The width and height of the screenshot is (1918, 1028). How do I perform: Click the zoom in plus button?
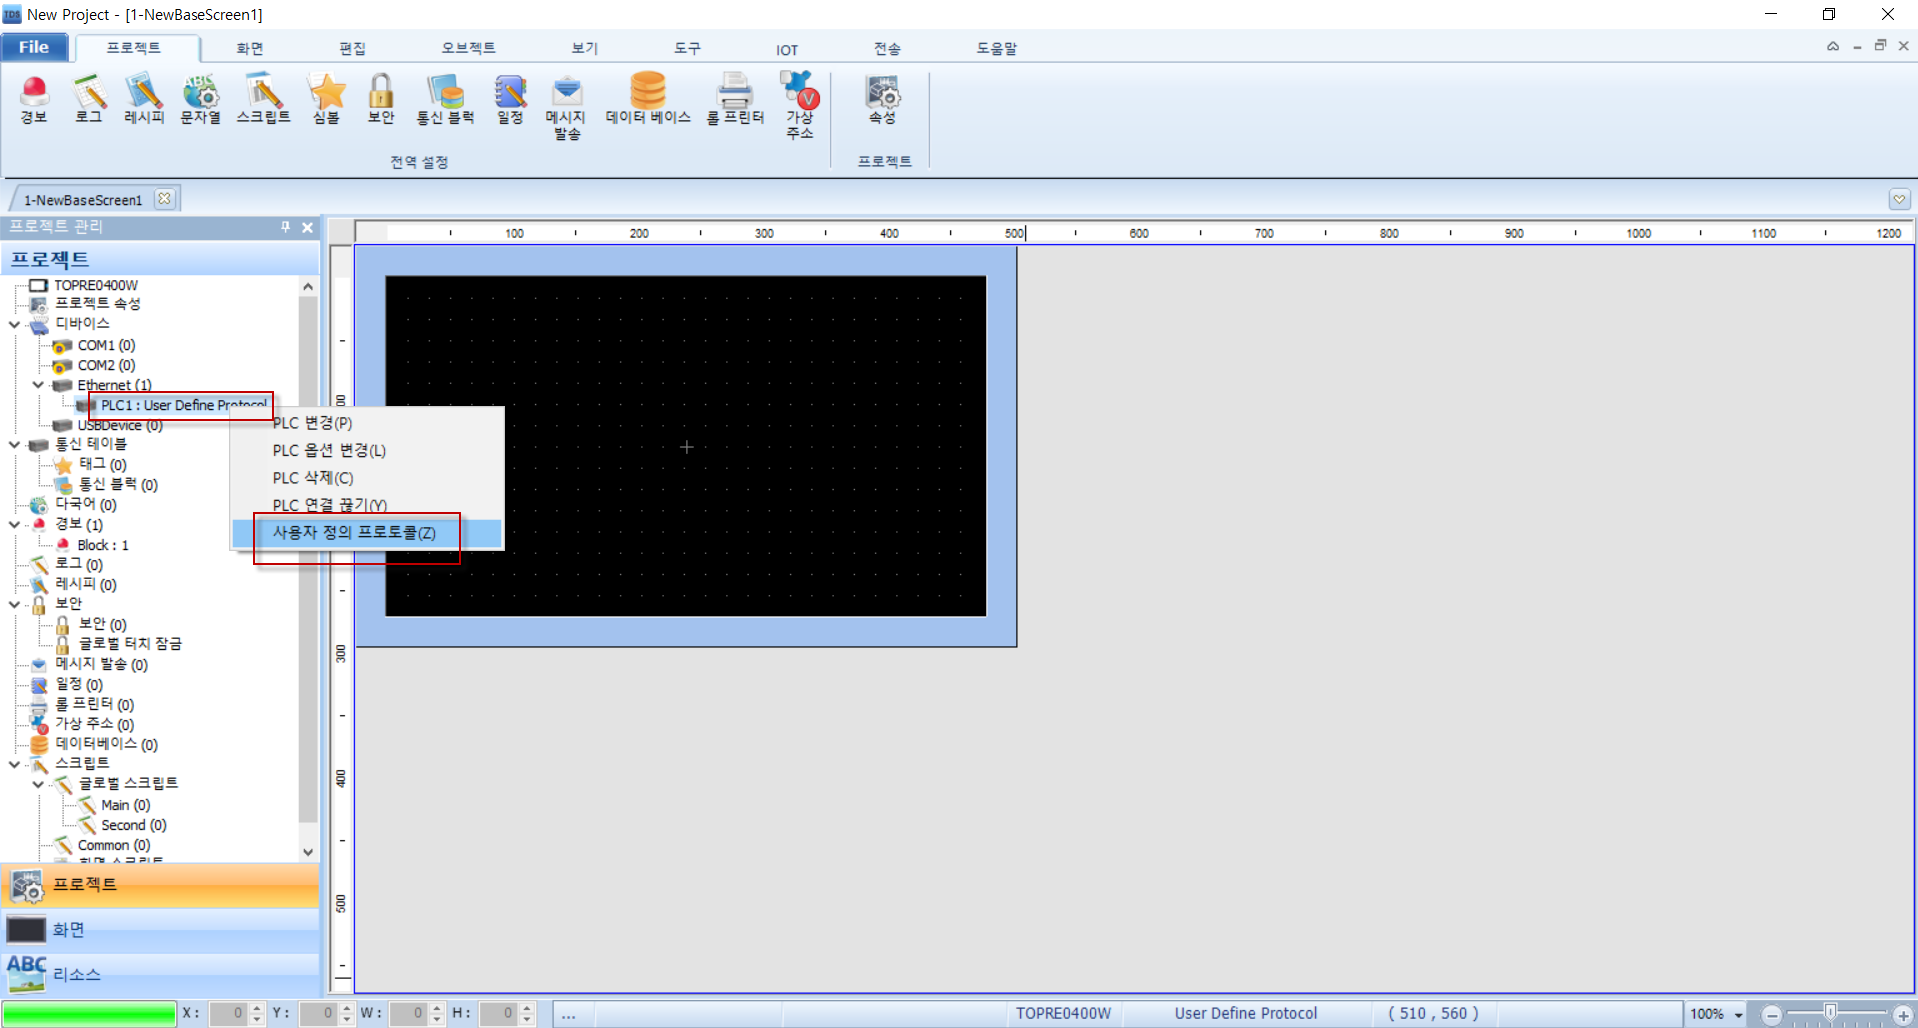click(x=1903, y=1014)
